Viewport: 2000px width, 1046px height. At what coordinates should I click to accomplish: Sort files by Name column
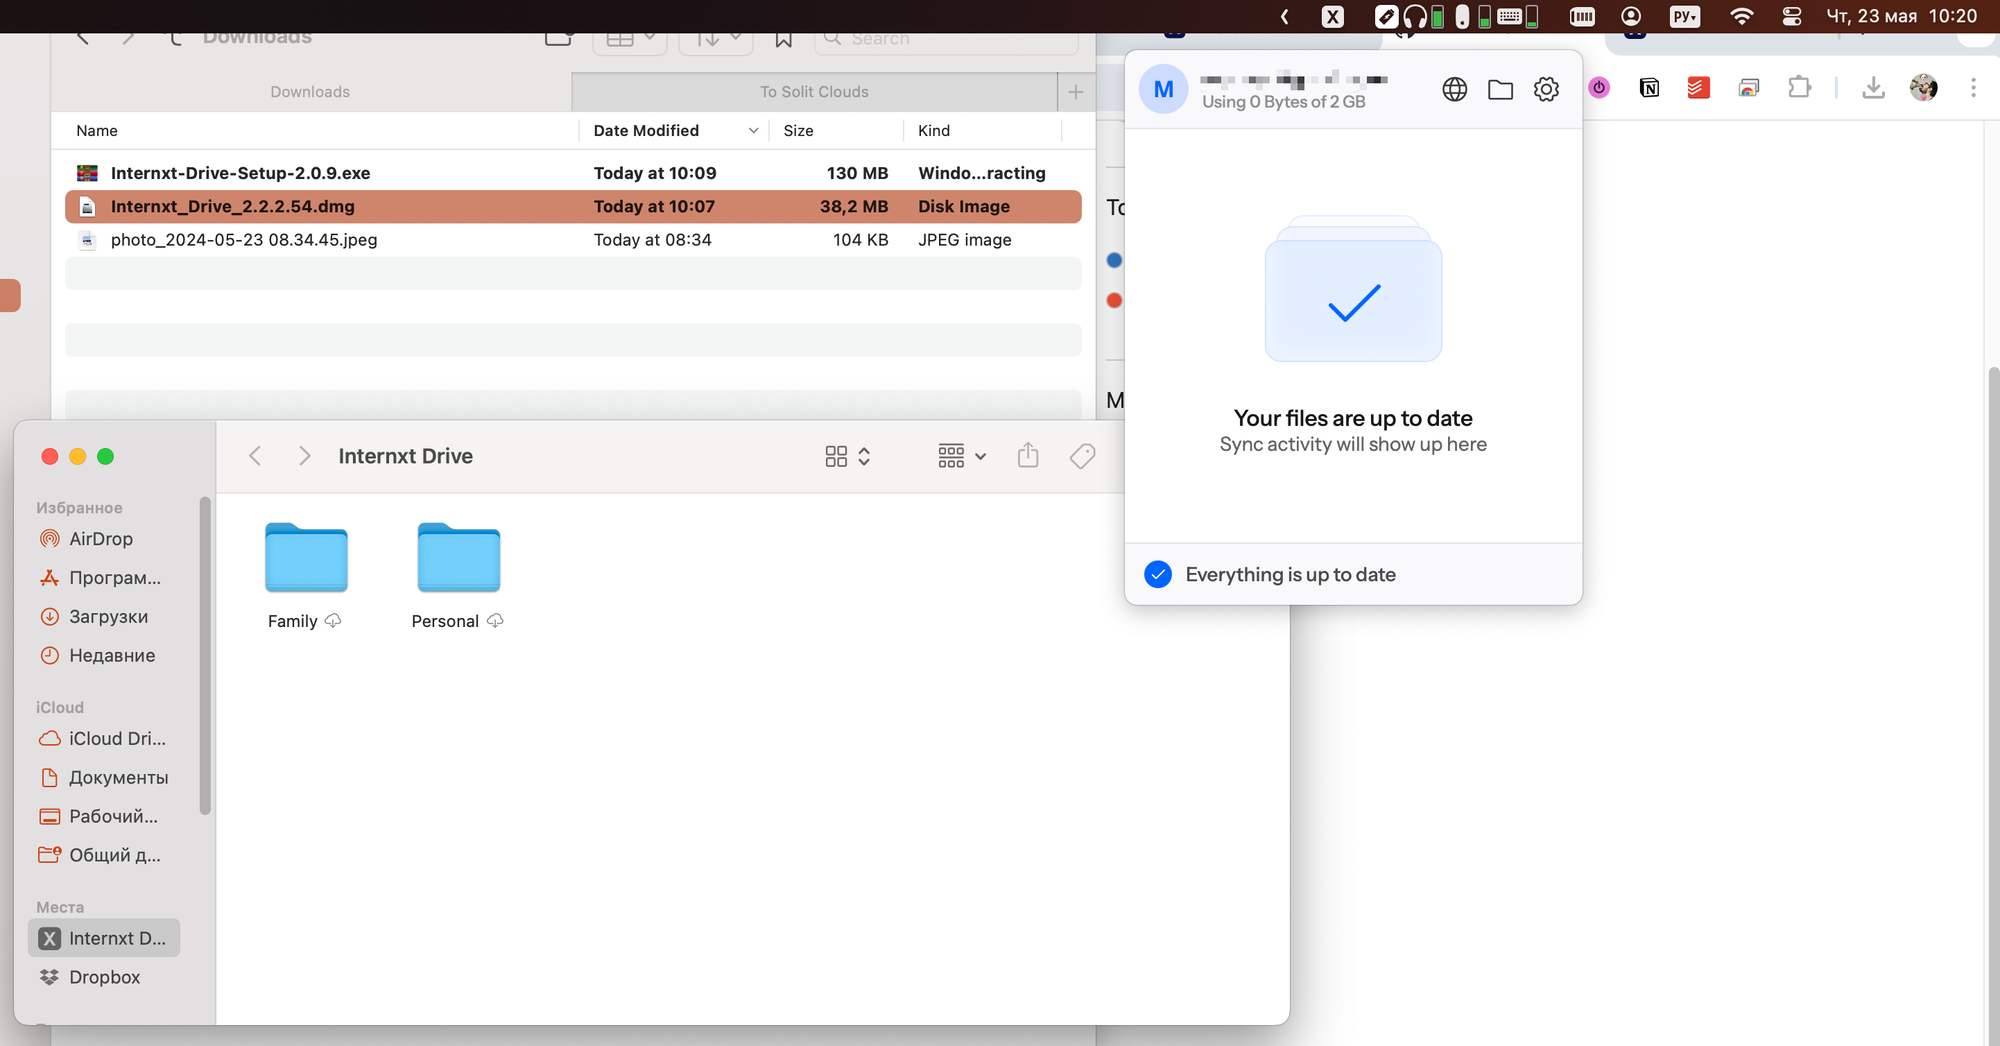coord(97,131)
